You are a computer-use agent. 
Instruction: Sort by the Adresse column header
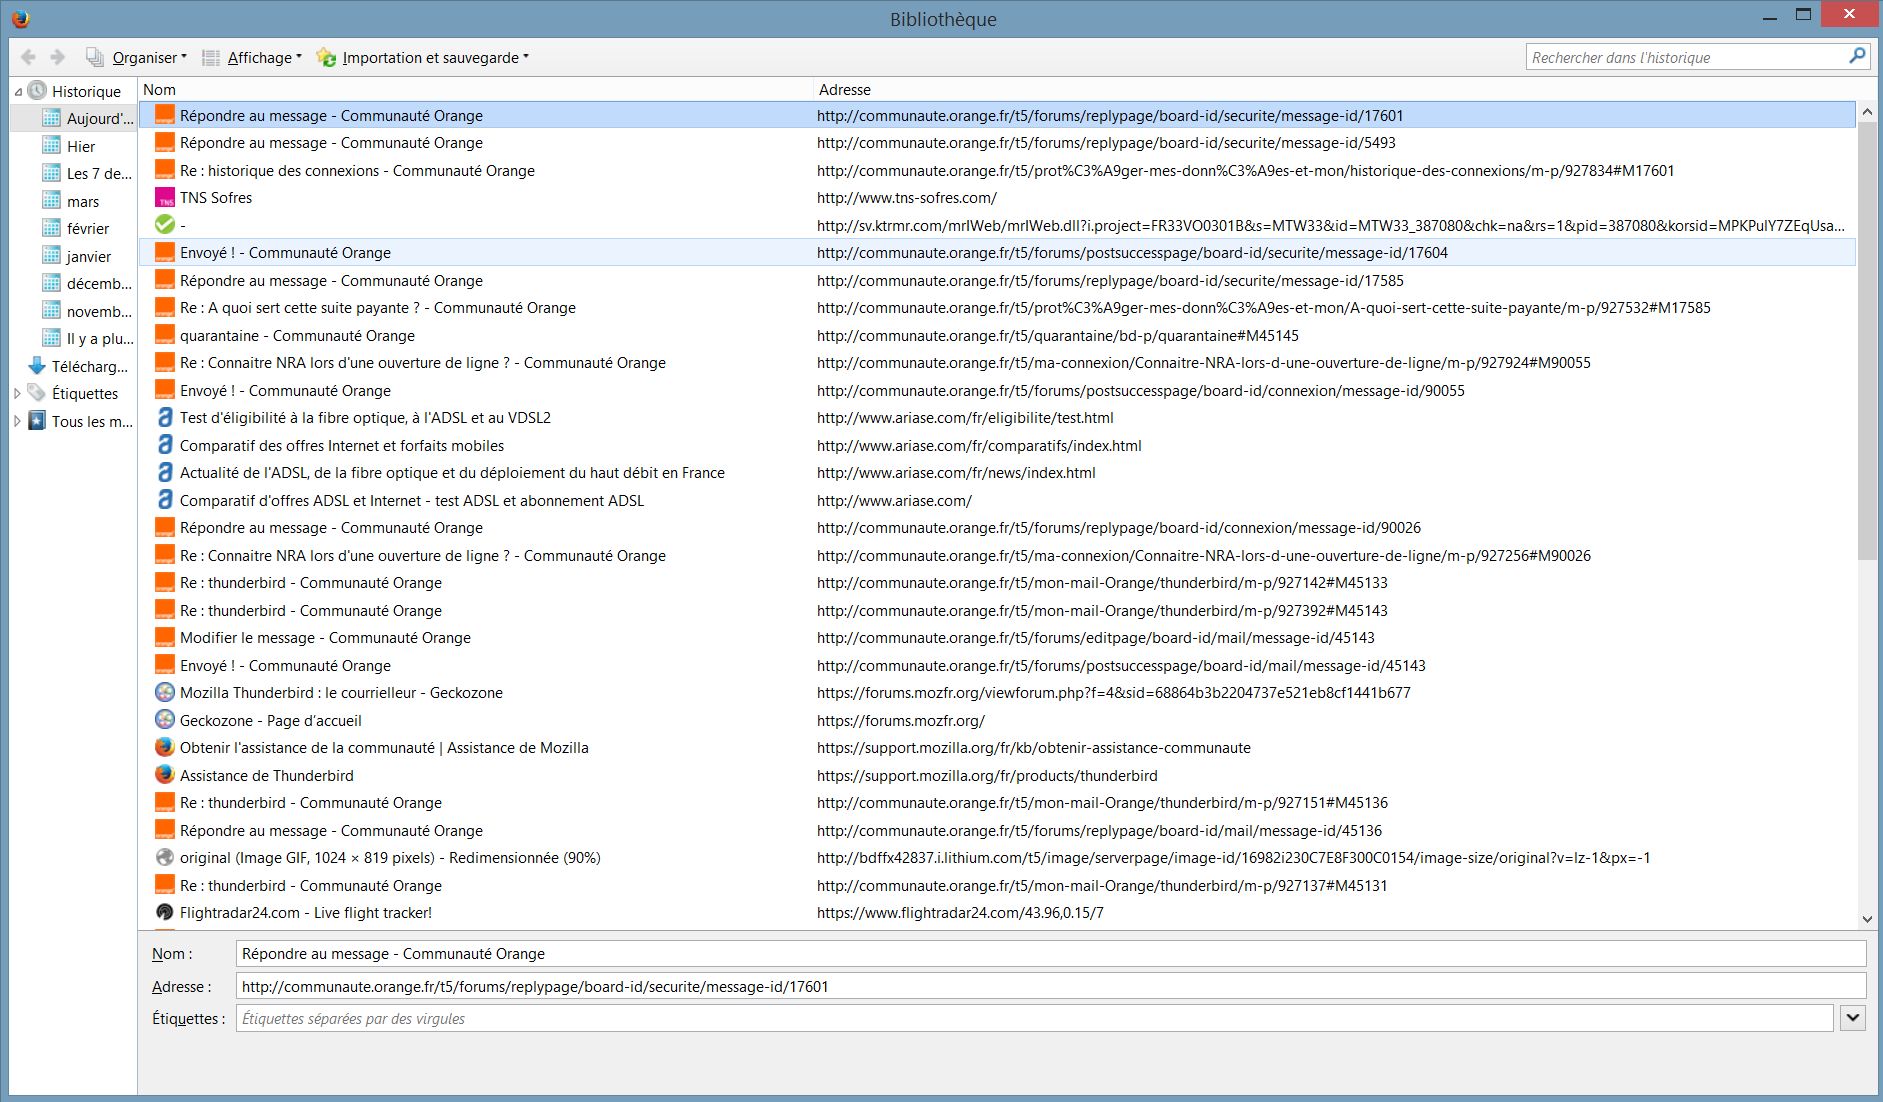(x=1335, y=89)
